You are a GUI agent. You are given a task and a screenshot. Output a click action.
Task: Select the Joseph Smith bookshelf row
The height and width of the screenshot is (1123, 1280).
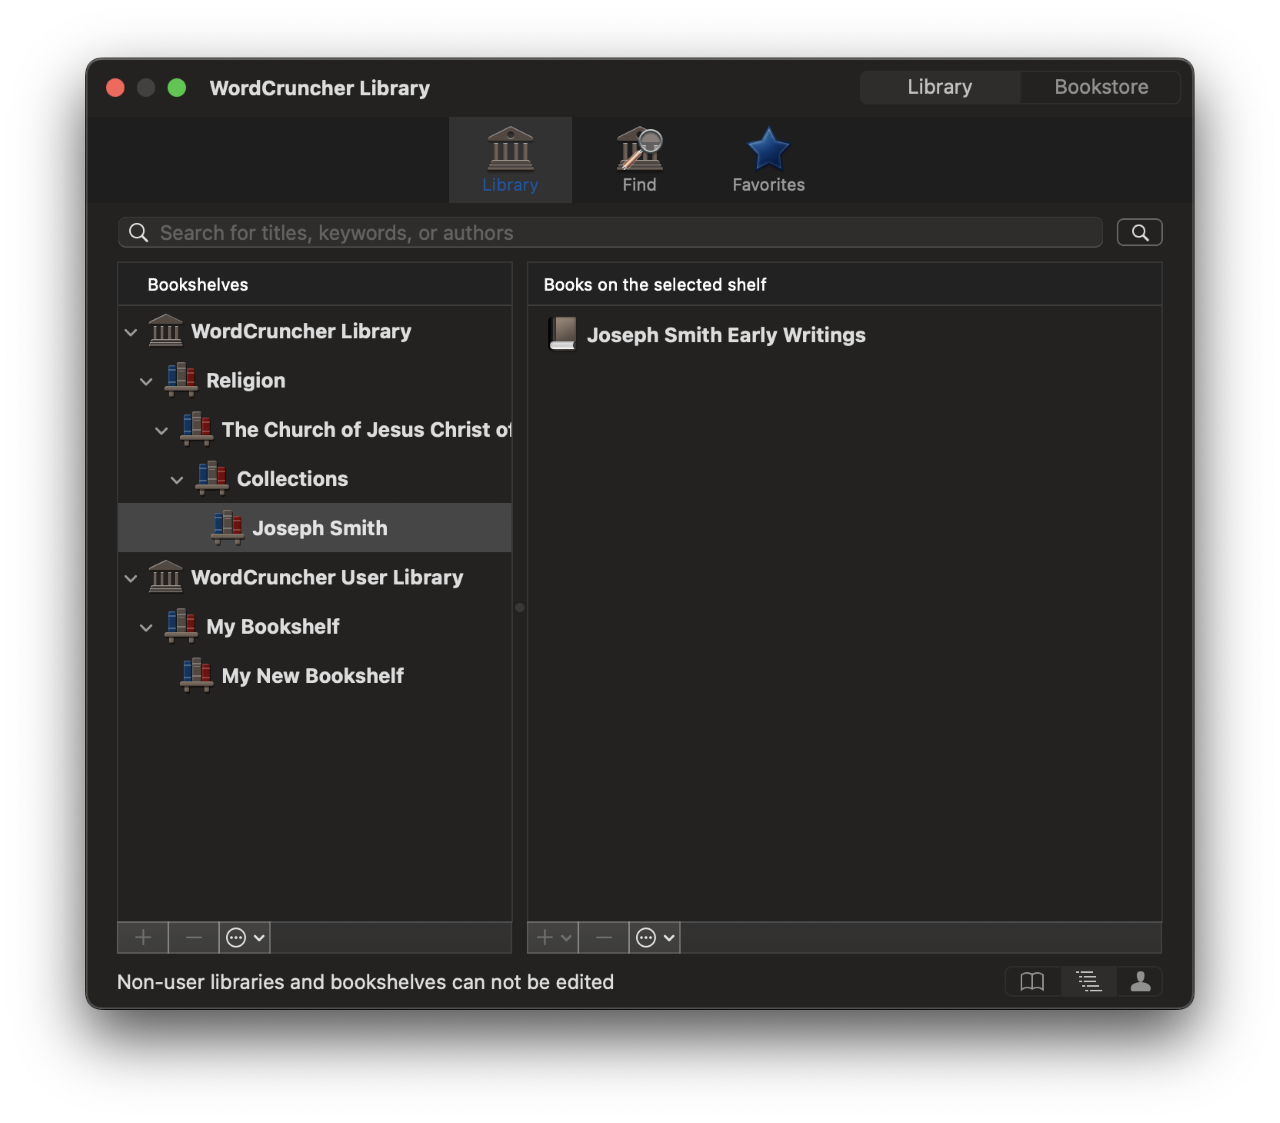[x=315, y=528]
